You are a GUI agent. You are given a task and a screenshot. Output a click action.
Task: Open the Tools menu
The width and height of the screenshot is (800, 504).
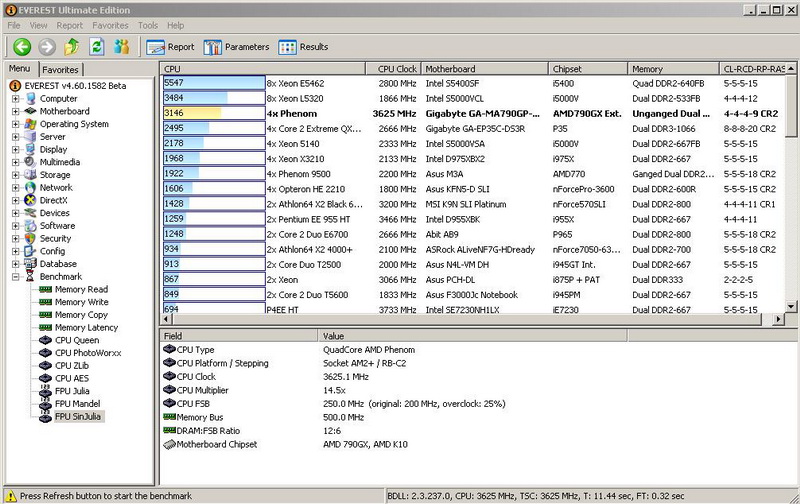point(148,26)
